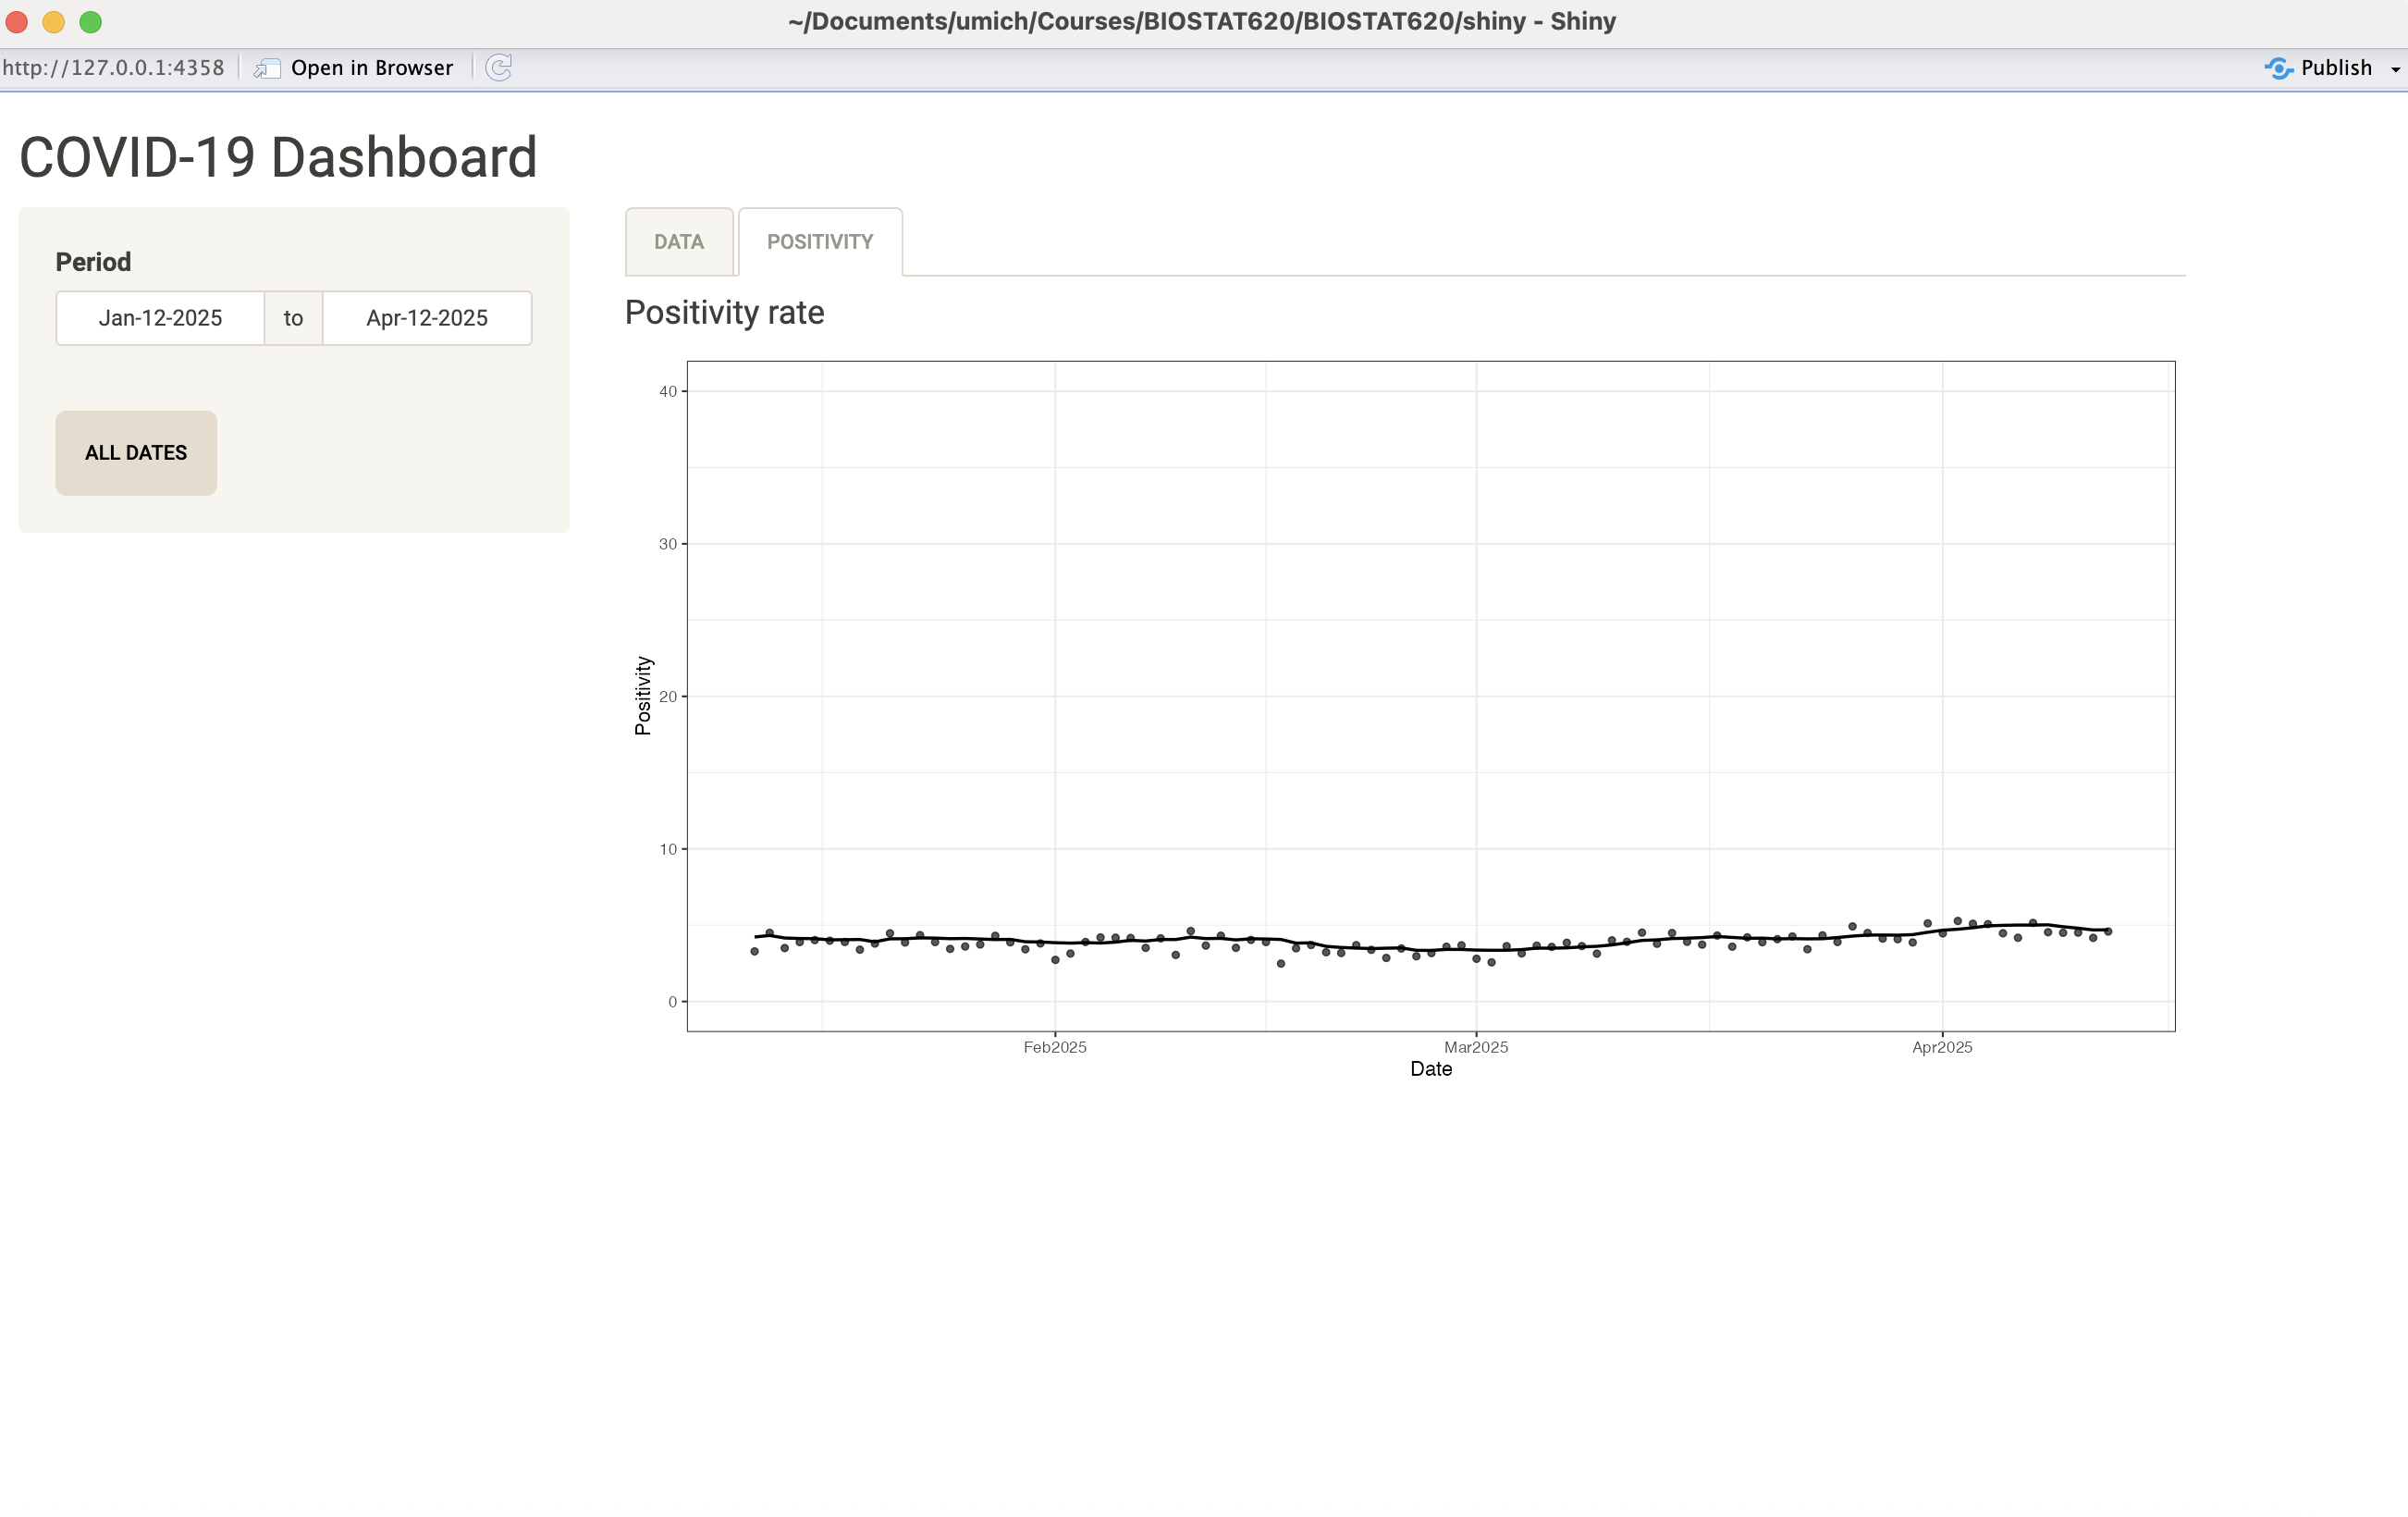Image resolution: width=2408 pixels, height=1517 pixels.
Task: Maximize the window with the green button
Action: 91,22
